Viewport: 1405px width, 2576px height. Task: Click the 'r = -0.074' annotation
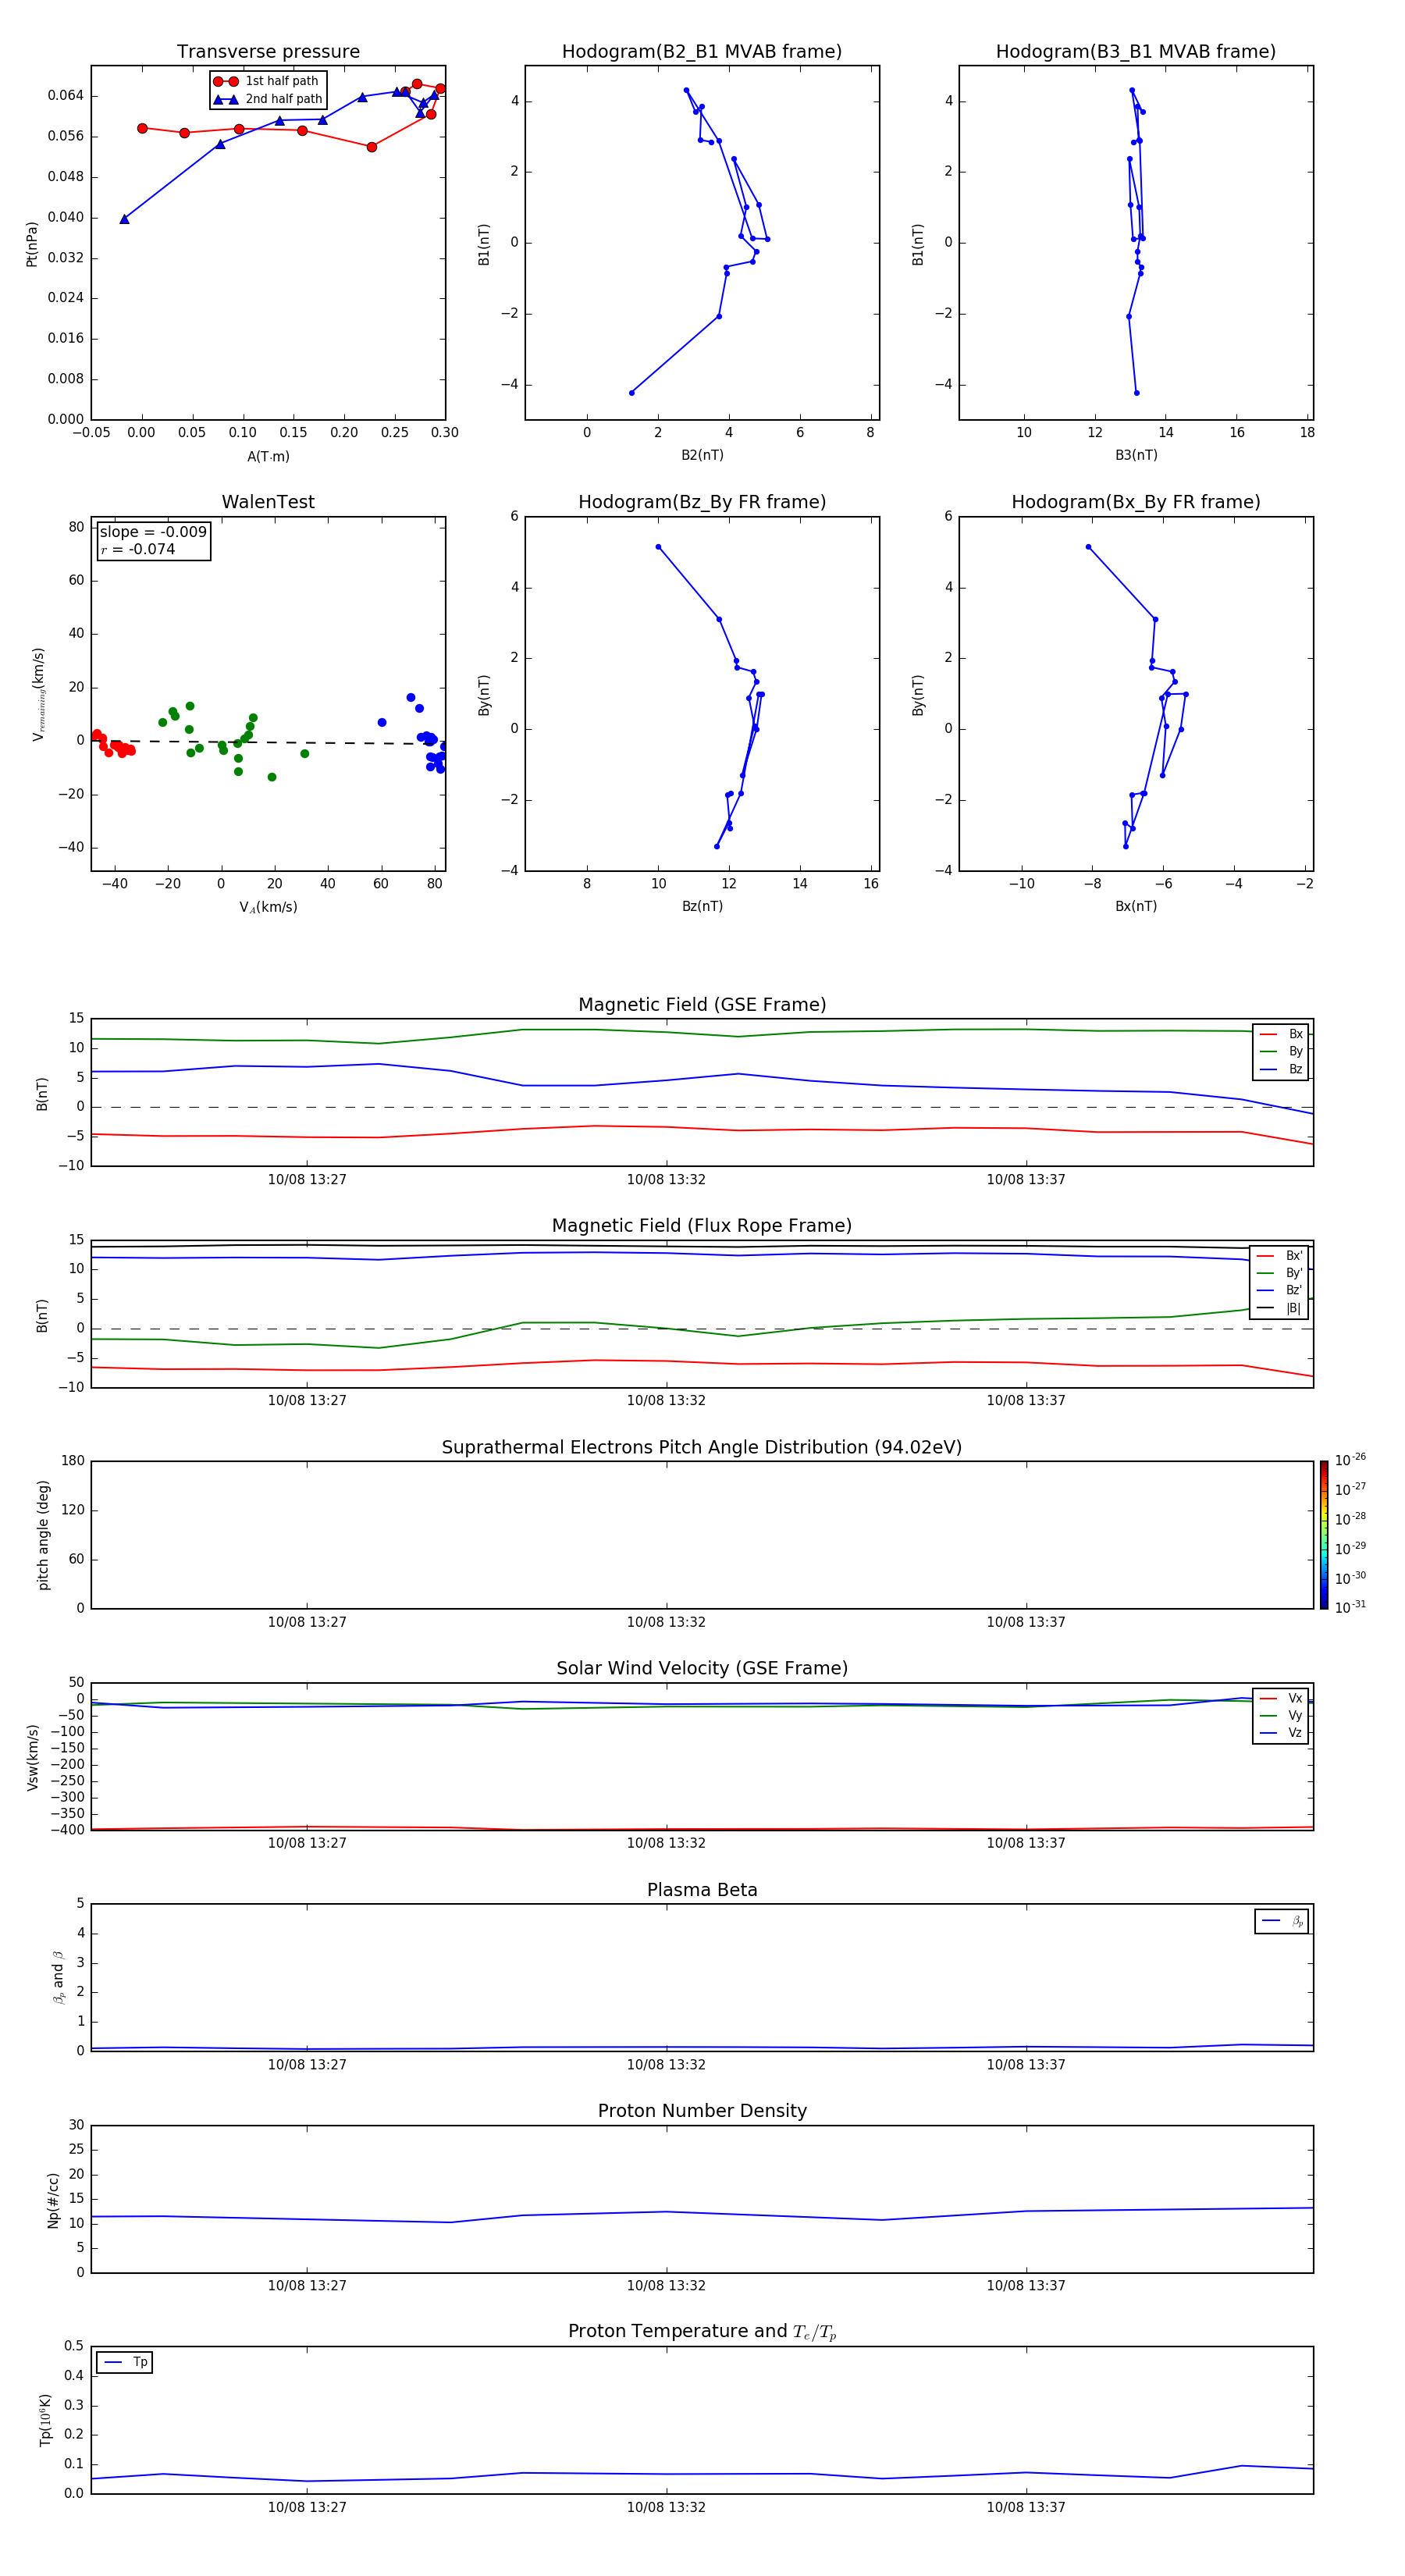[x=138, y=549]
